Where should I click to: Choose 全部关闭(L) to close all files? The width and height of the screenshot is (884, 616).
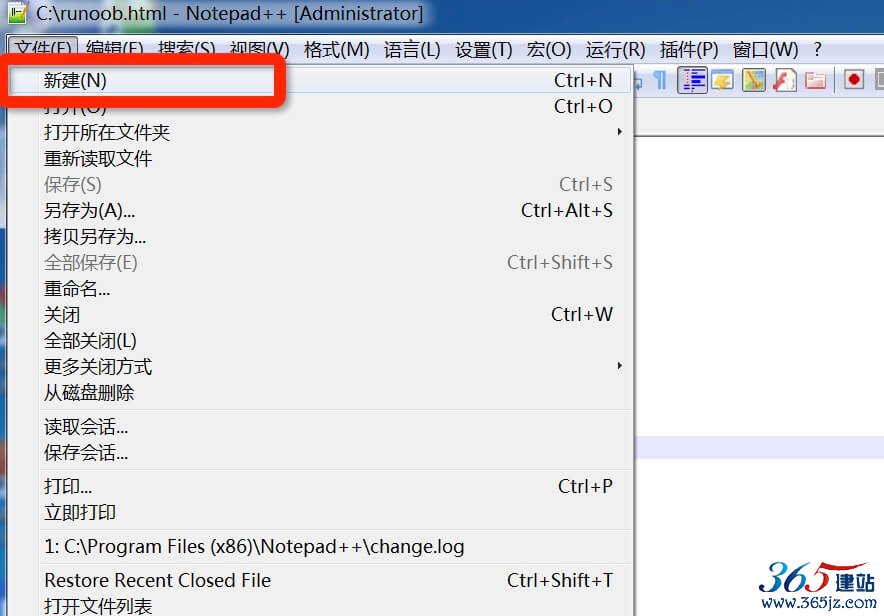tap(320, 340)
